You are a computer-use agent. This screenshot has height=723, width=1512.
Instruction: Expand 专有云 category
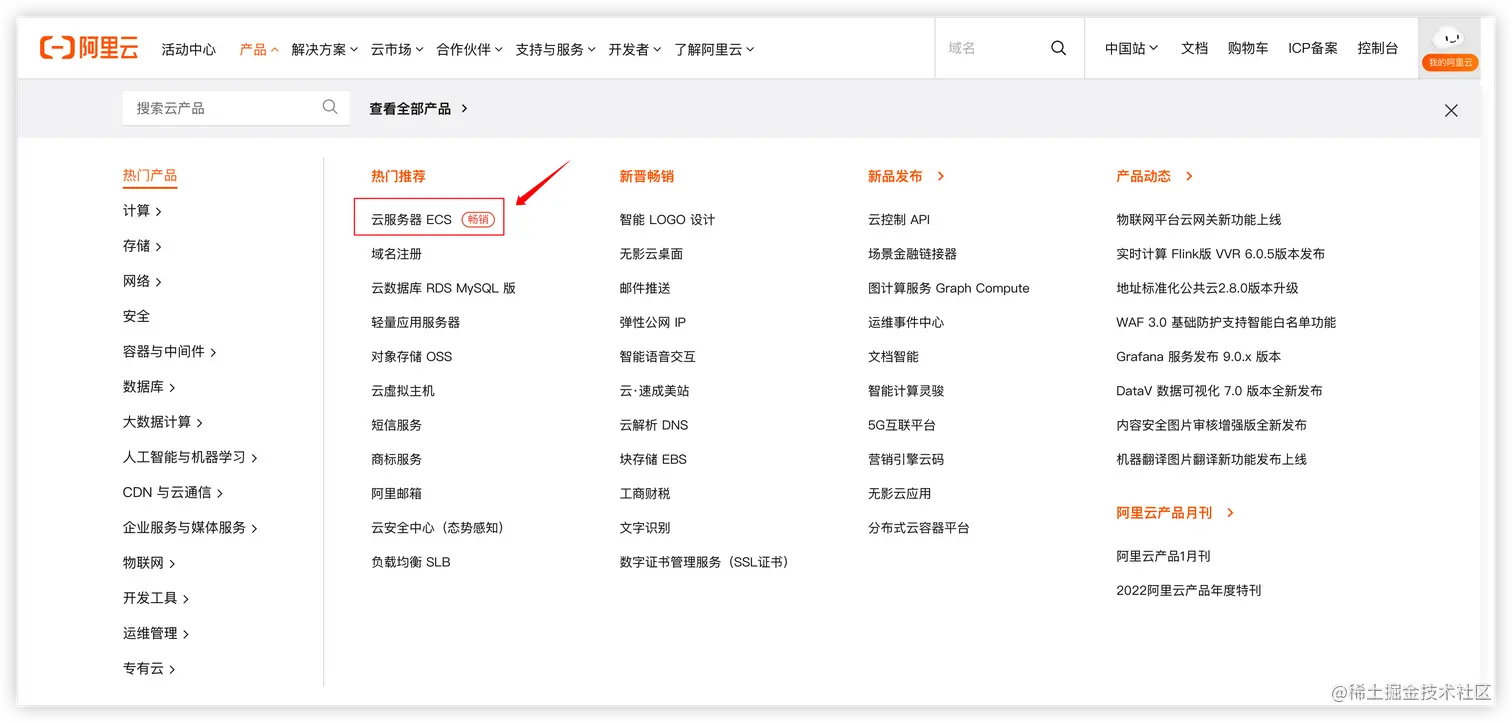149,668
